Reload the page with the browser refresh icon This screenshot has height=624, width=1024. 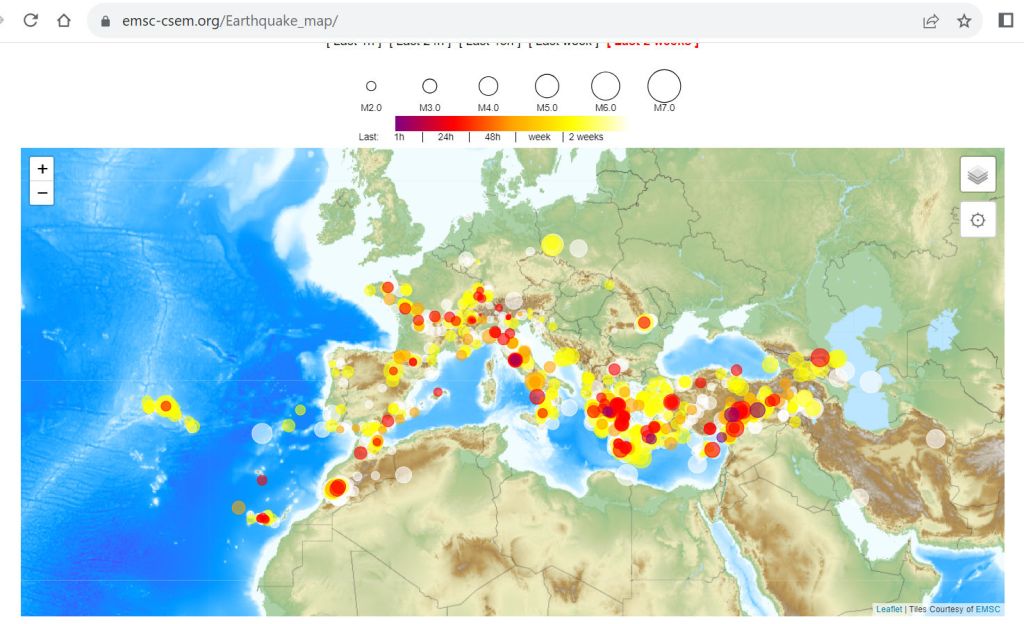[x=31, y=20]
